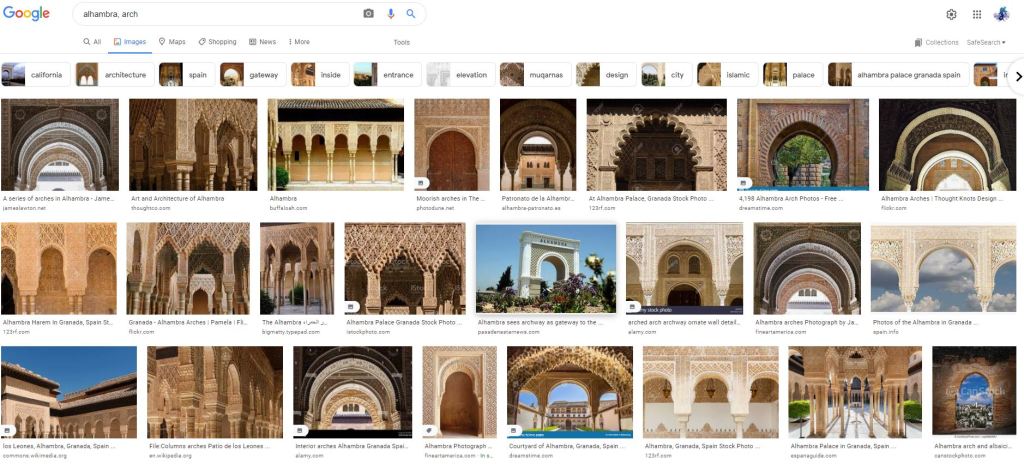Select the 'muqarnas' filter chip
Screen dimensions: 1024x464
click(x=535, y=75)
